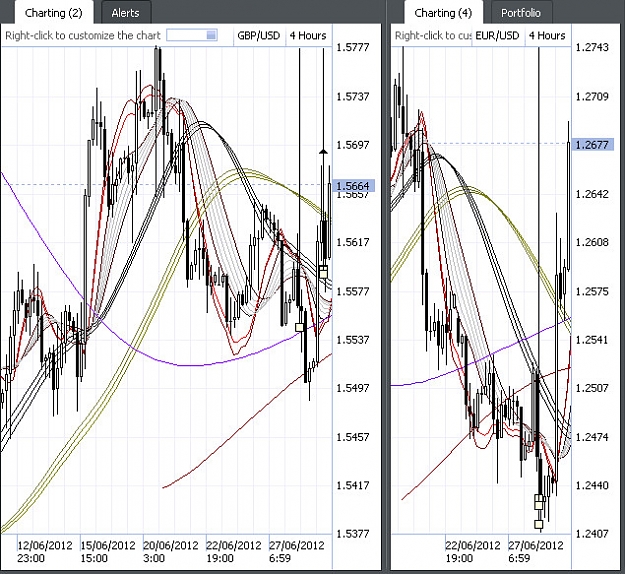The height and width of the screenshot is (574, 625).
Task: Select the 1.2474 price axis label
Action: click(x=592, y=437)
